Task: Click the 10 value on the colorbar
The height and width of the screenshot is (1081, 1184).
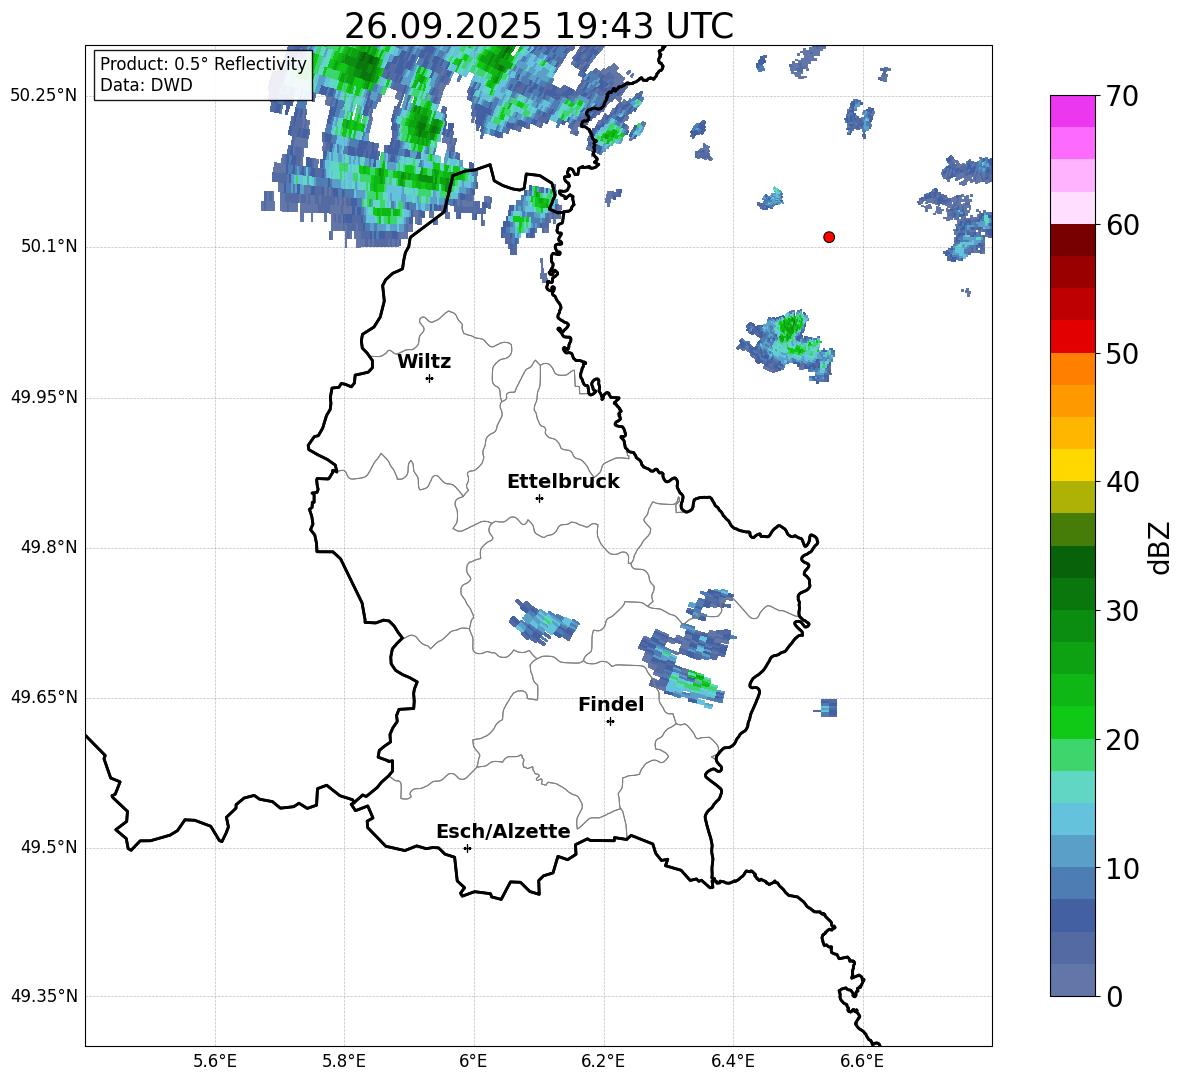Action: (1122, 868)
